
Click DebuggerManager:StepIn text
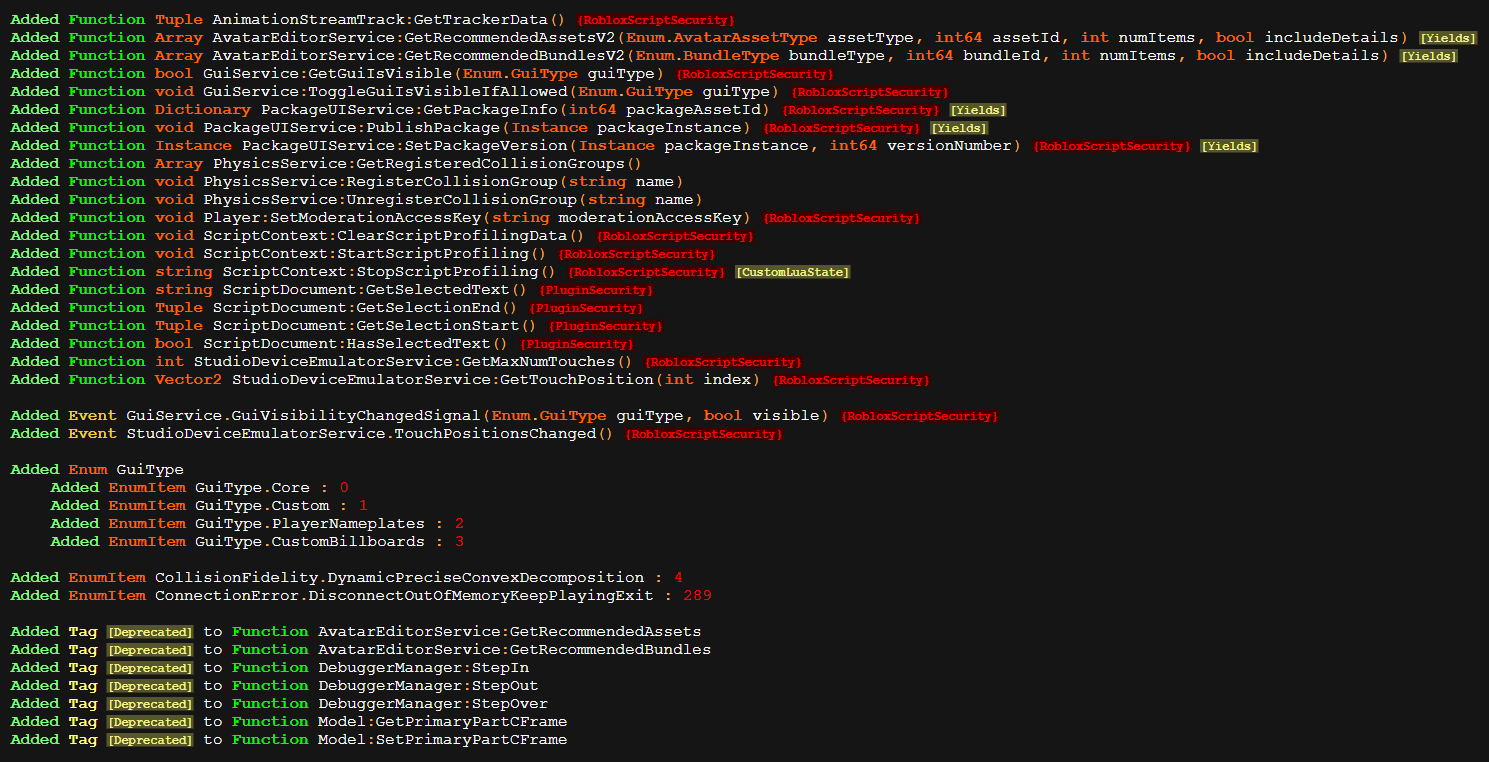[x=423, y=667]
